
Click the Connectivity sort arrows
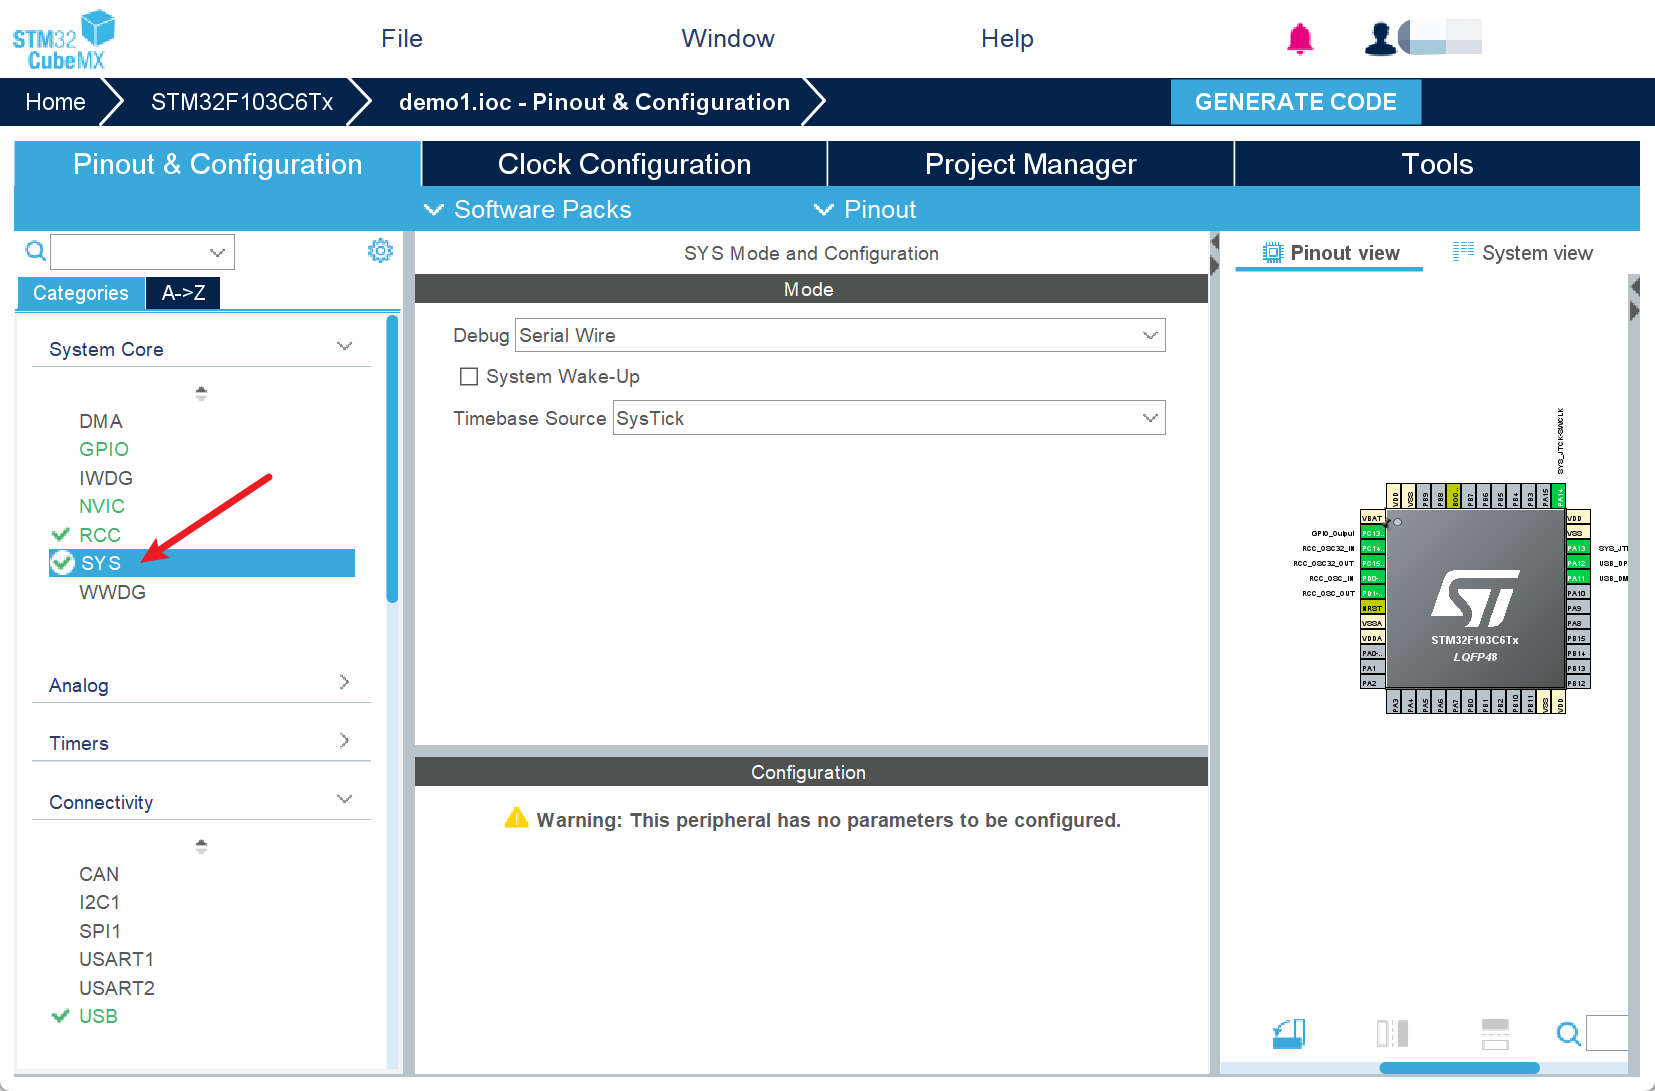coord(201,845)
